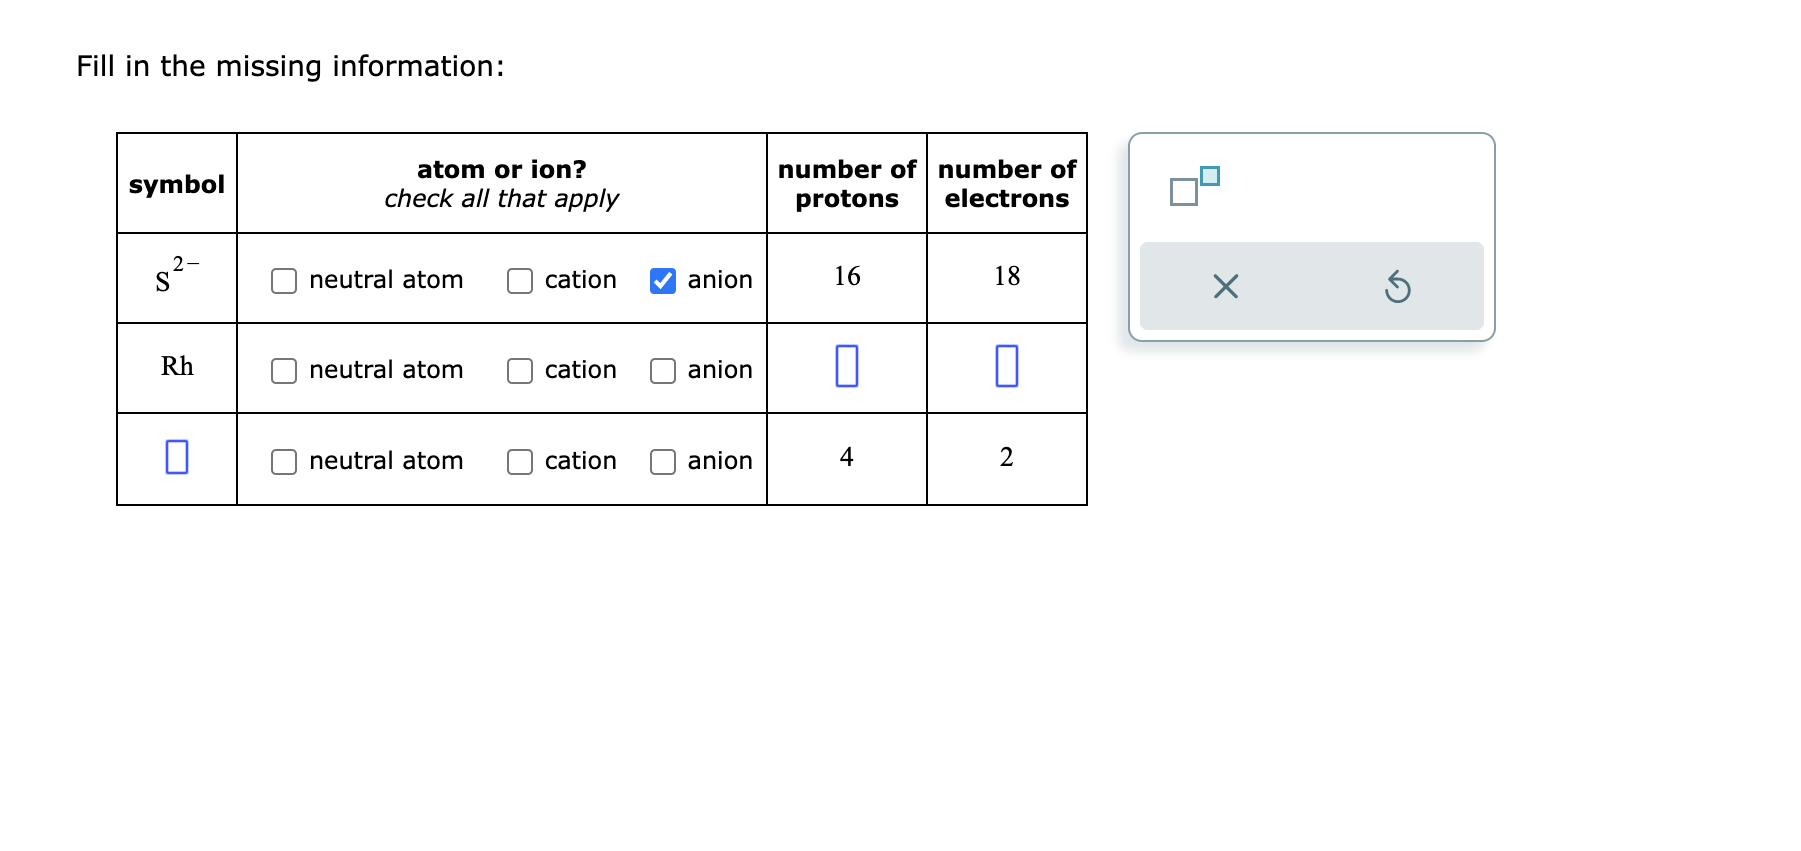Uncheck the anion checkbox for S2-
The width and height of the screenshot is (1801, 851).
click(x=662, y=281)
